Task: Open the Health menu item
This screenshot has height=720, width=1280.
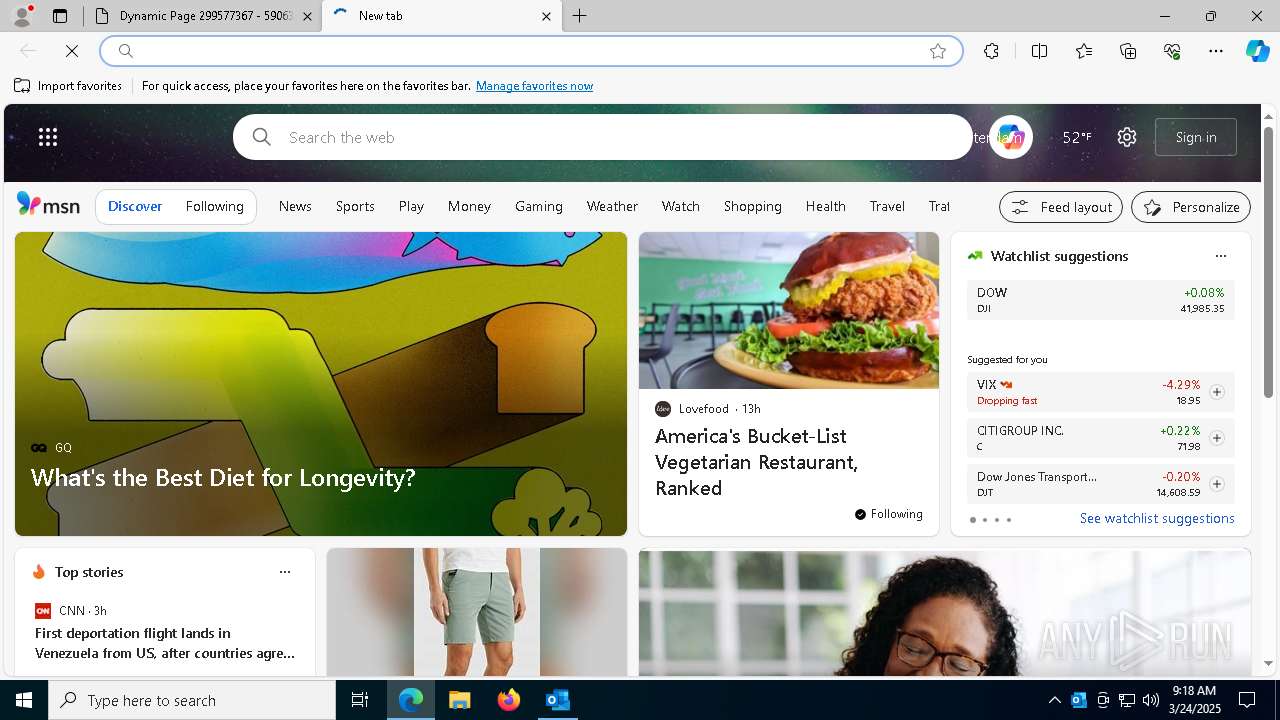Action: [x=826, y=206]
